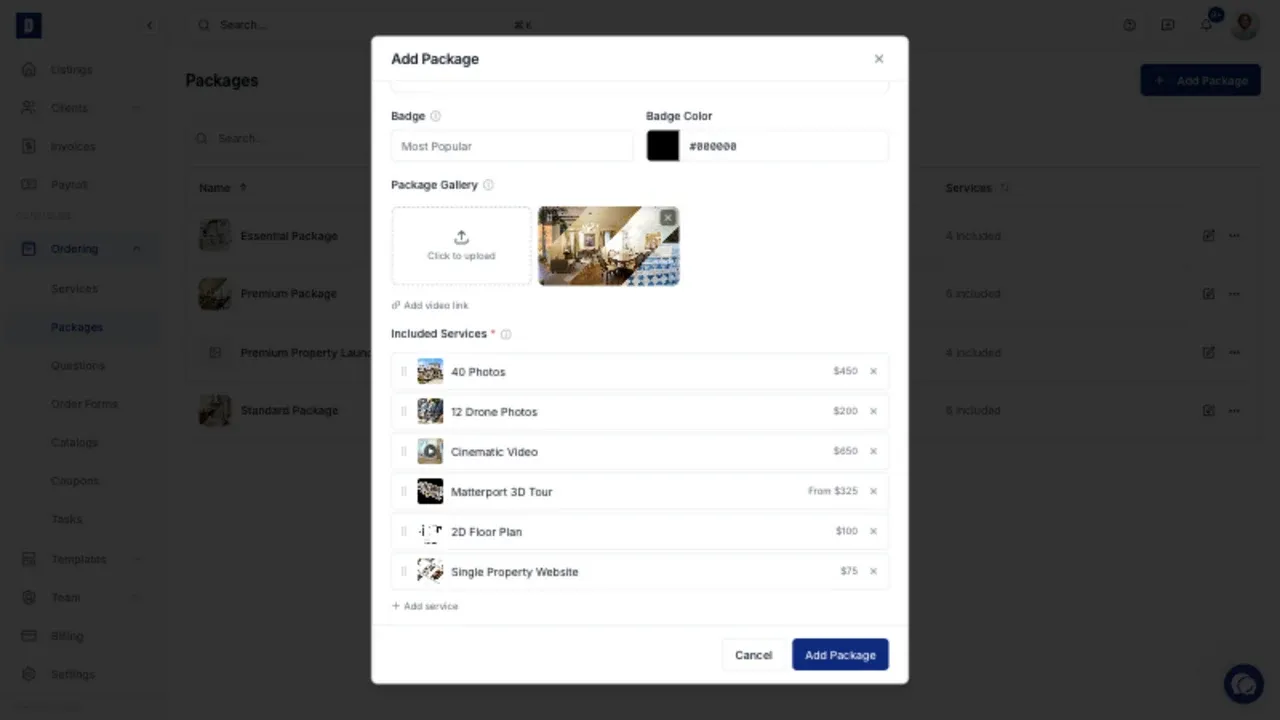Screen dimensions: 1280x720
Task: Open Tasks in sidebar
Action: [x=67, y=519]
